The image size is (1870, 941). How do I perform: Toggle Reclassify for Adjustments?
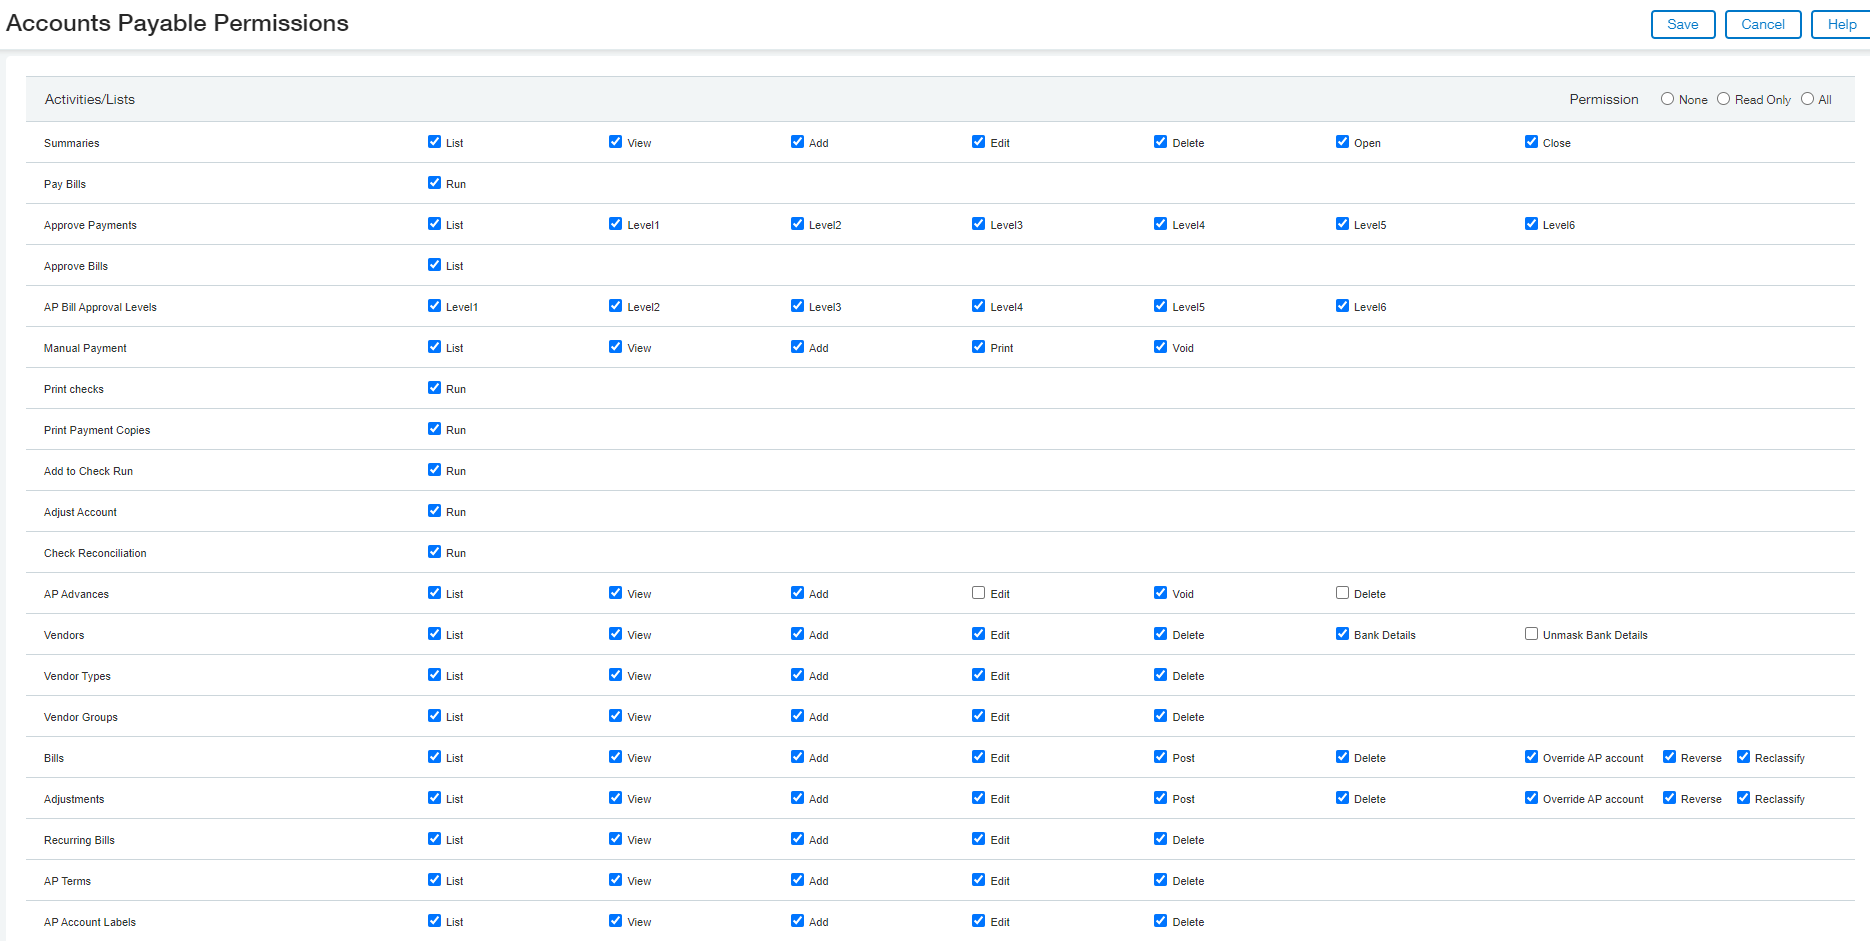click(x=1743, y=798)
